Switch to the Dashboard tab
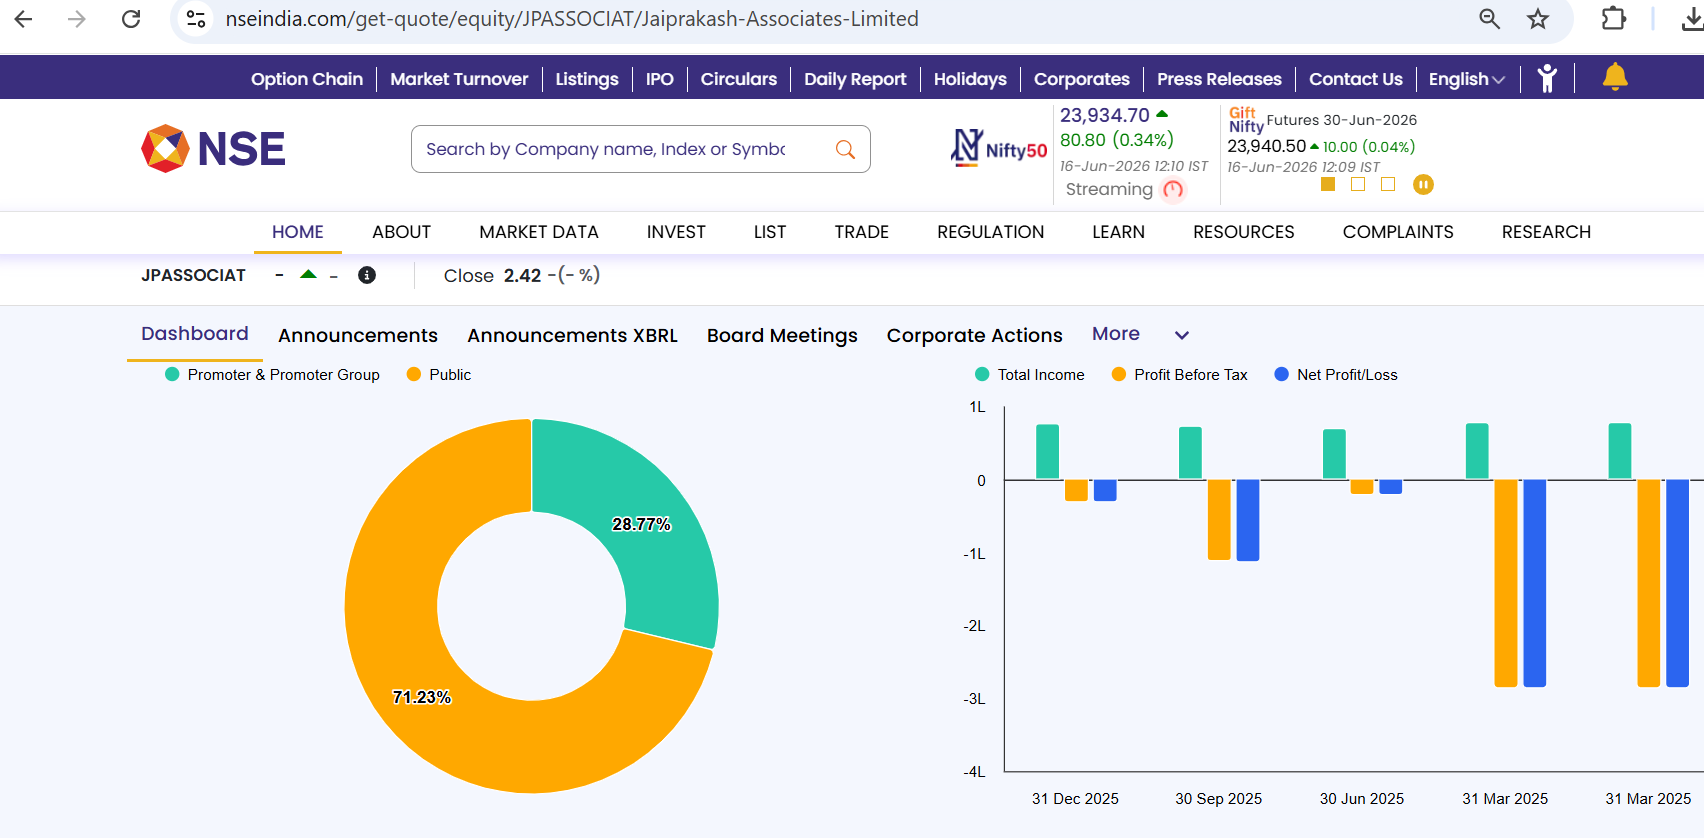The width and height of the screenshot is (1704, 838). click(x=195, y=334)
